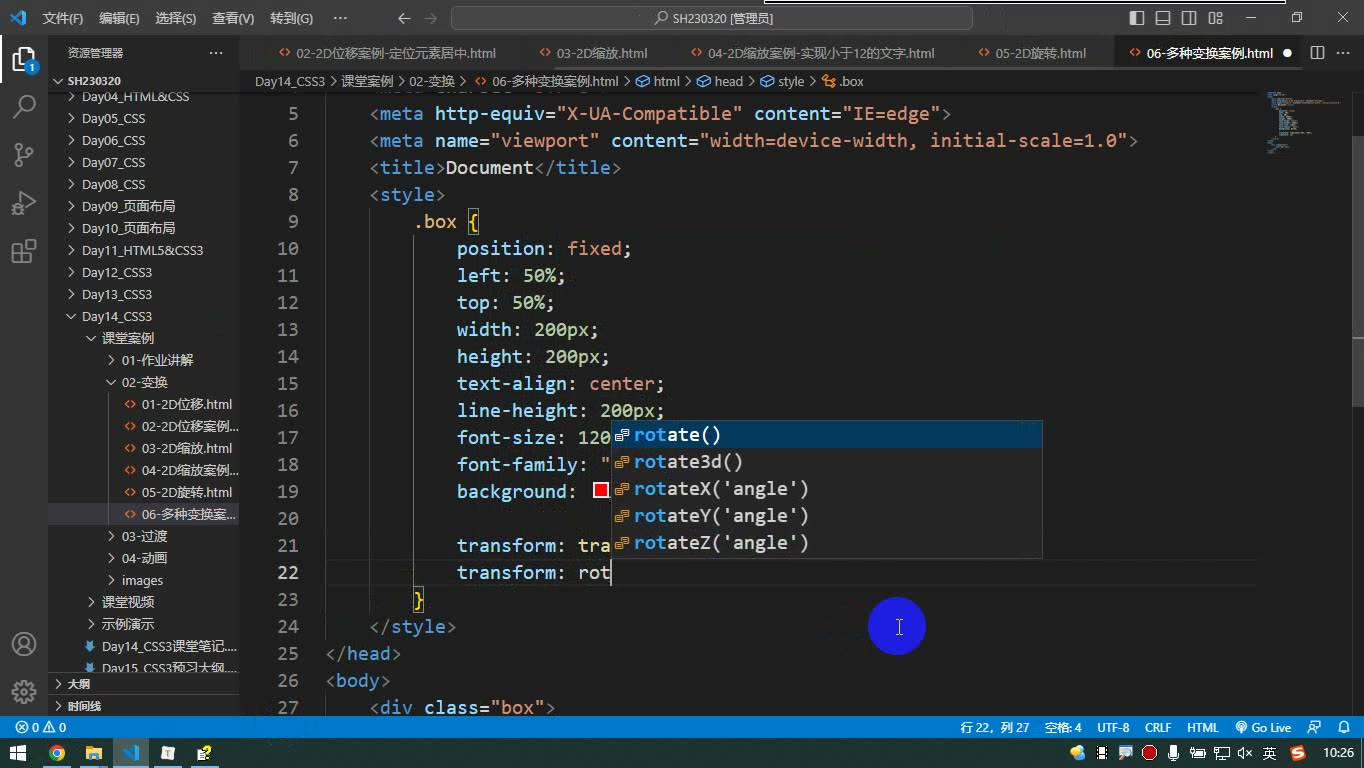The width and height of the screenshot is (1364, 768).
Task: Open the Search view in activity bar
Action: [24, 106]
